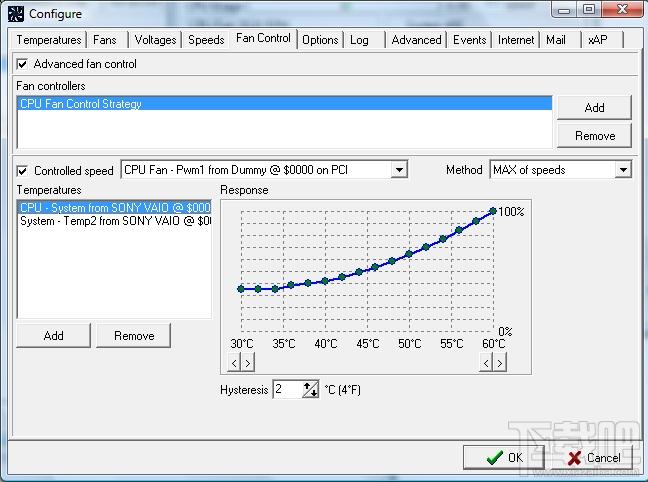Uncheck the Controlled speed checkbox
Viewport: 648px width, 482px height.
[x=22, y=171]
